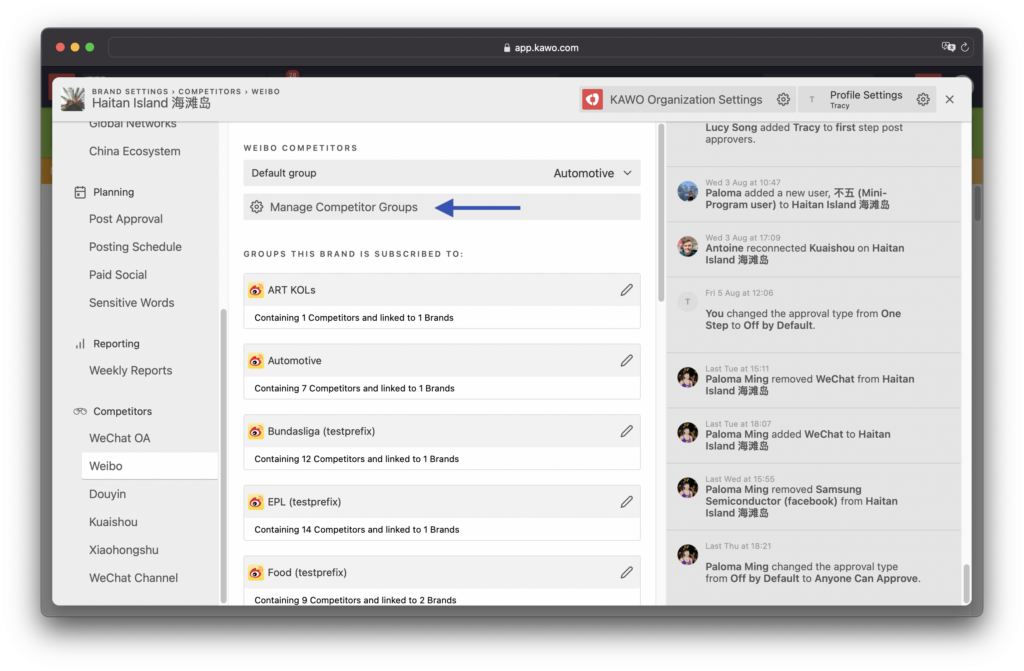The height and width of the screenshot is (671, 1024).
Task: Click Paloma's avatar on the Mini-Program user entry
Action: point(688,191)
